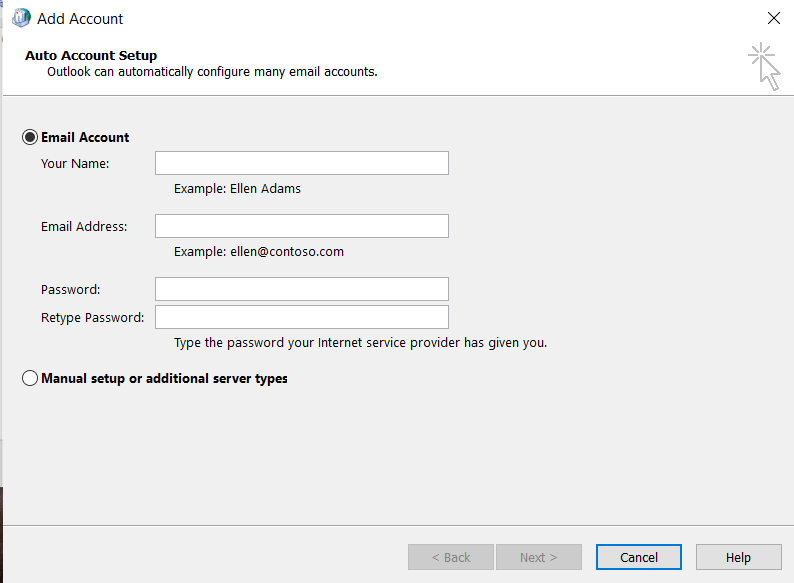The height and width of the screenshot is (583, 794).
Task: Click the Auto Account Setup heading
Action: coord(91,56)
